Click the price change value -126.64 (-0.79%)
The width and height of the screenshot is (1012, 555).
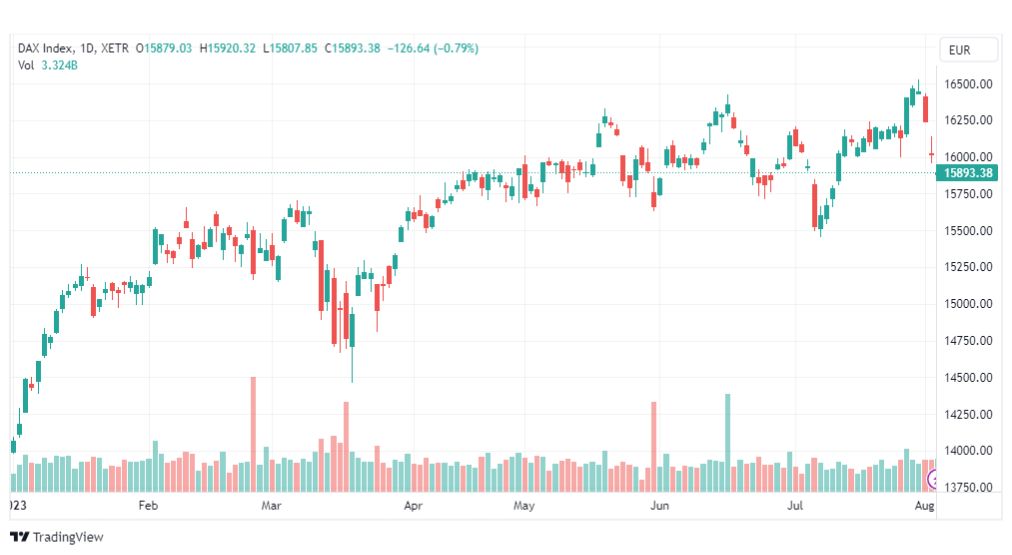tap(433, 48)
